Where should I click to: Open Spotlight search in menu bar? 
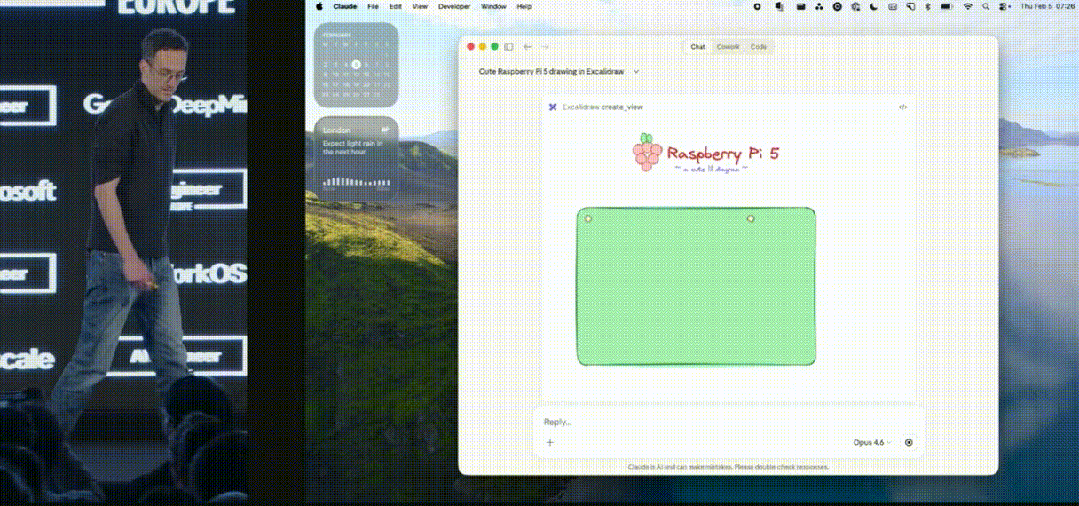[986, 6]
